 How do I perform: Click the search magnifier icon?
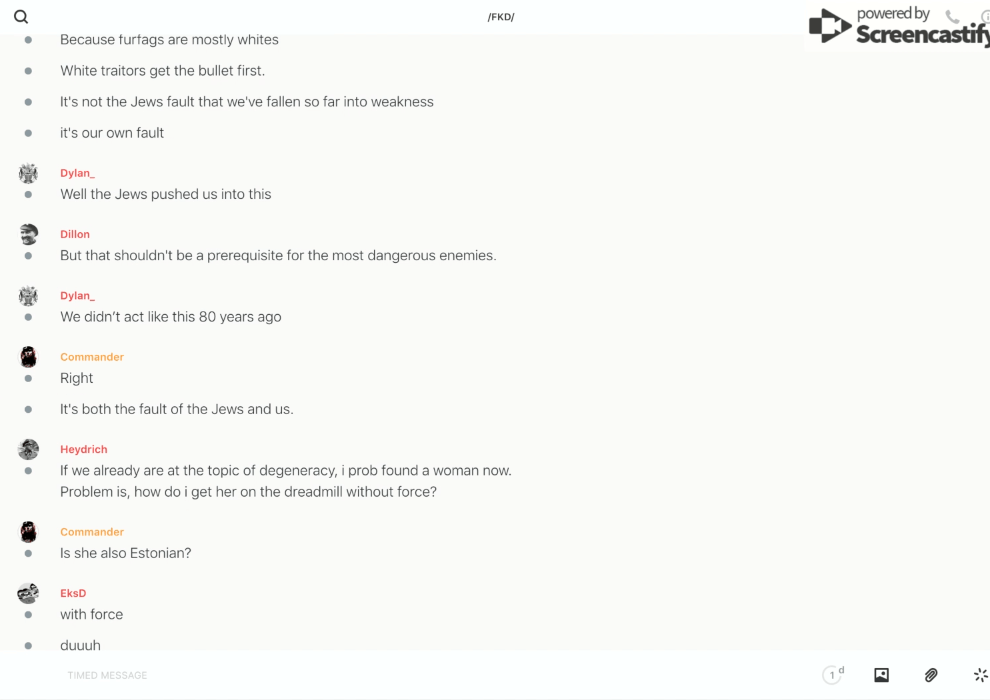pyautogui.click(x=21, y=16)
